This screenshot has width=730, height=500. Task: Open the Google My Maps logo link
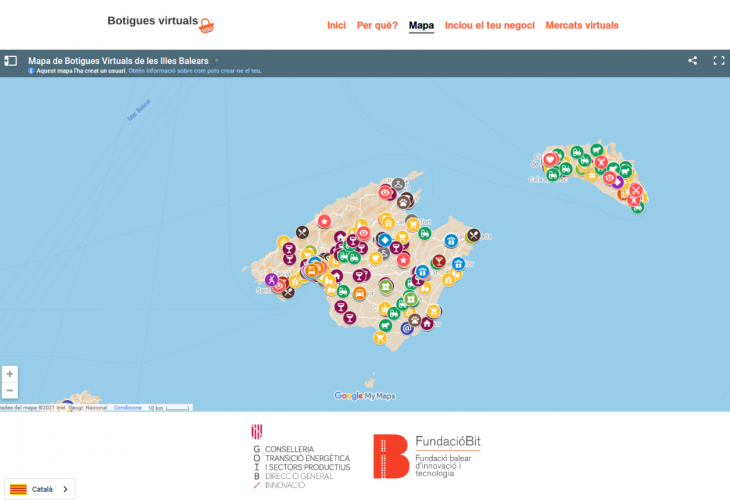tap(364, 396)
